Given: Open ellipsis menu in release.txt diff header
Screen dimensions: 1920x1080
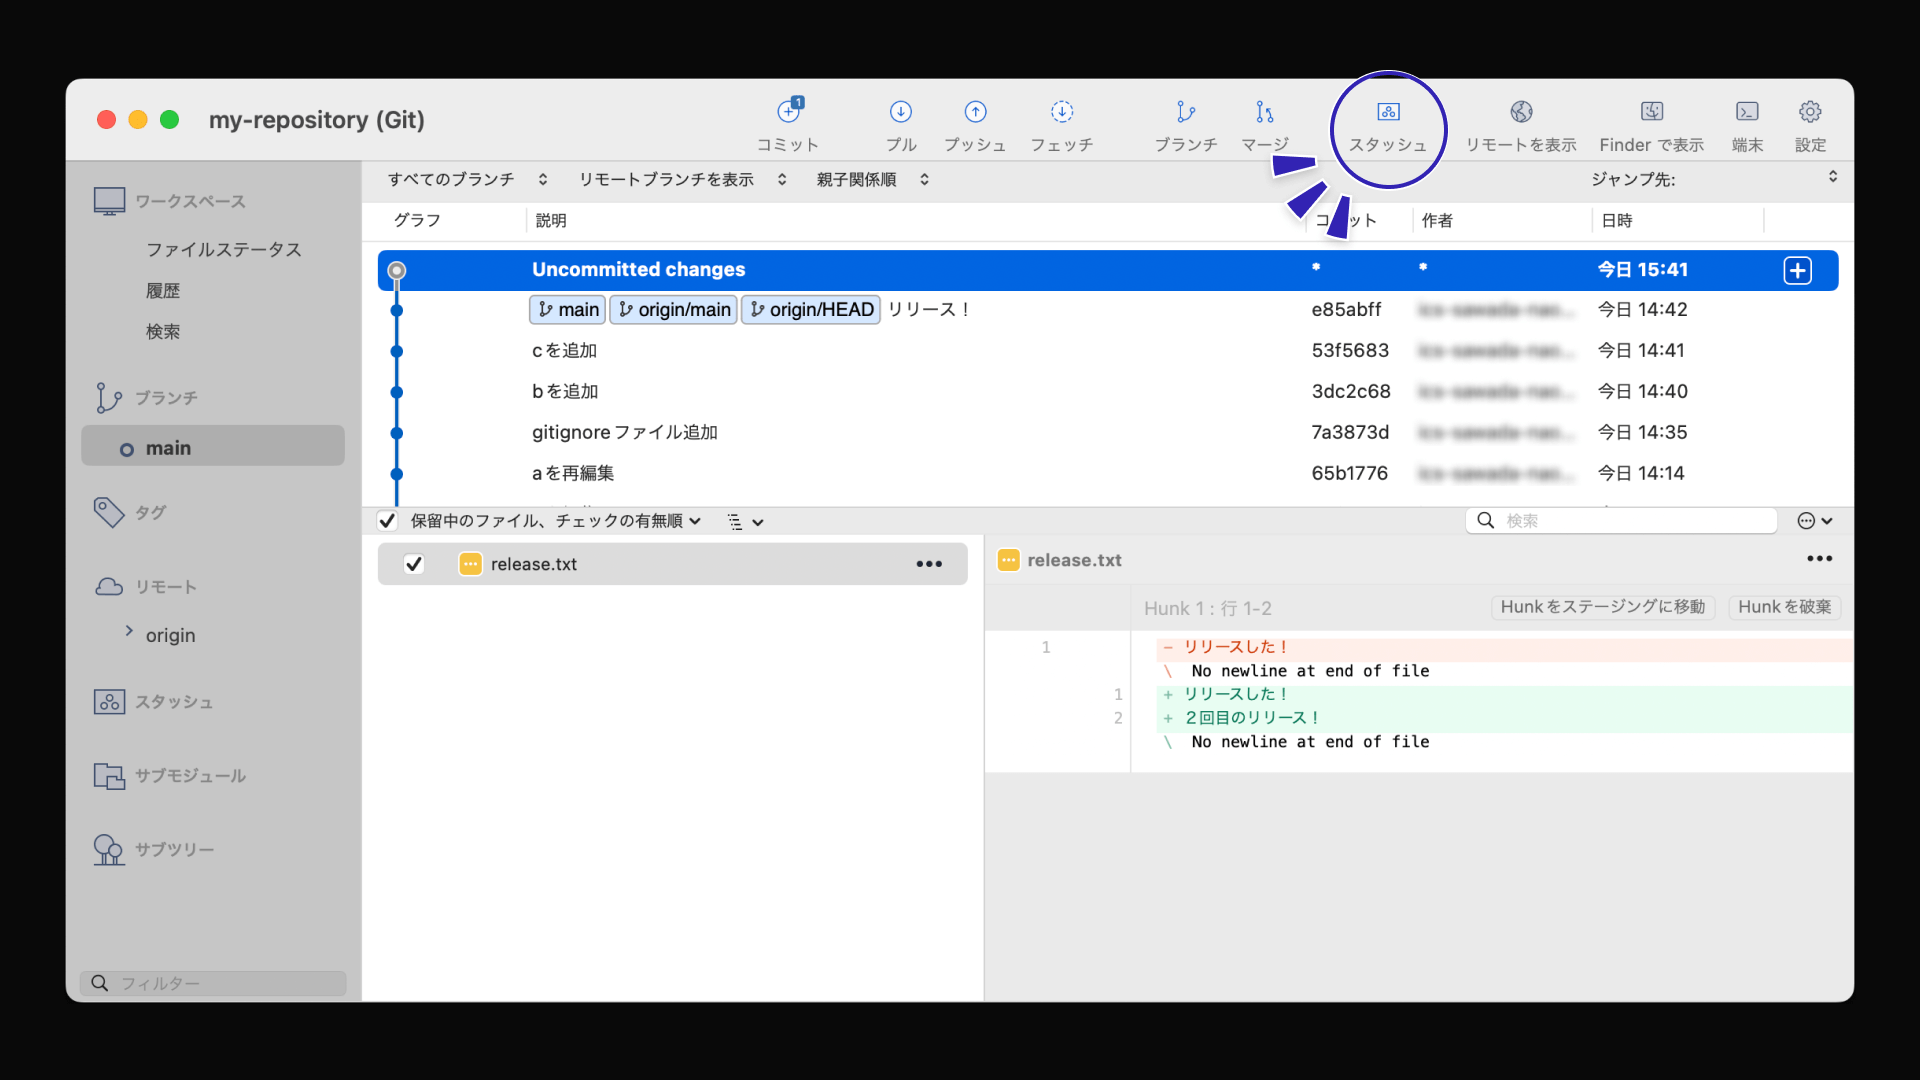Looking at the screenshot, I should click(1819, 559).
